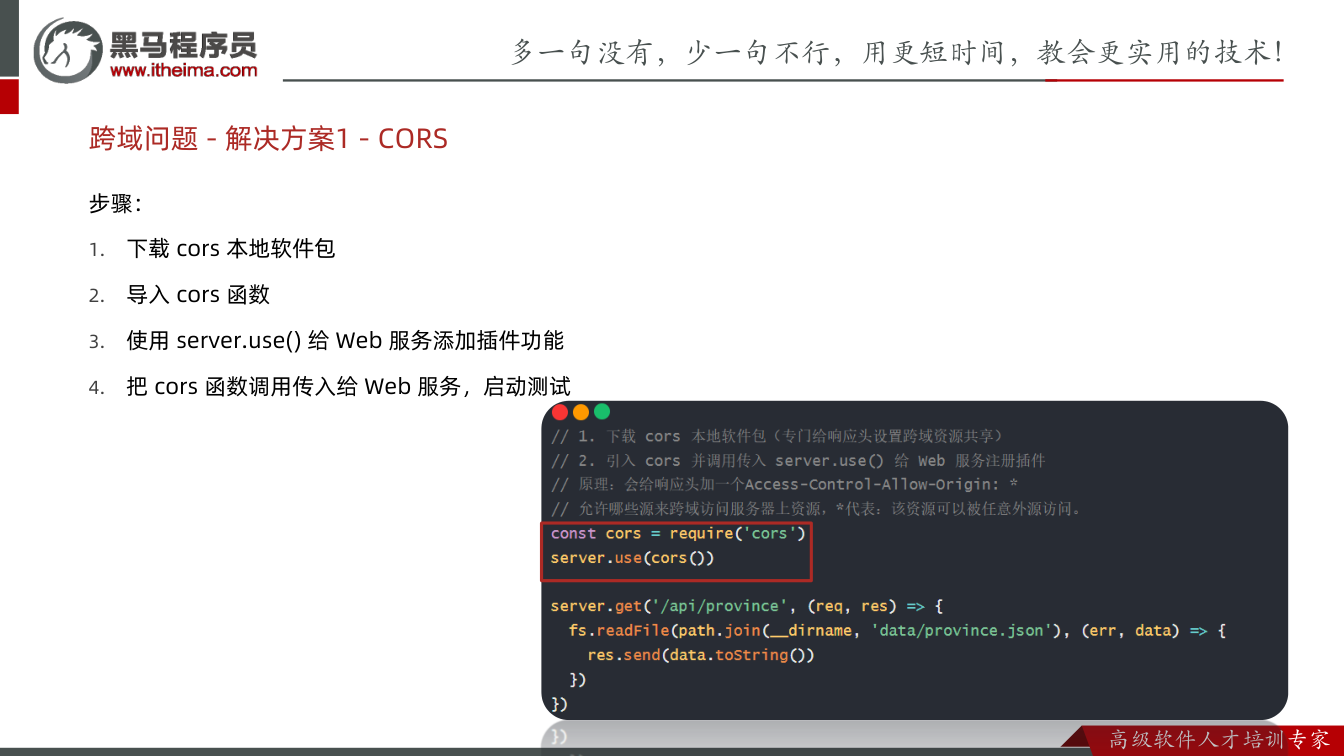Viewport: 1344px width, 756px height.
Task: Select step 4 启动测试 line
Action: [x=349, y=387]
